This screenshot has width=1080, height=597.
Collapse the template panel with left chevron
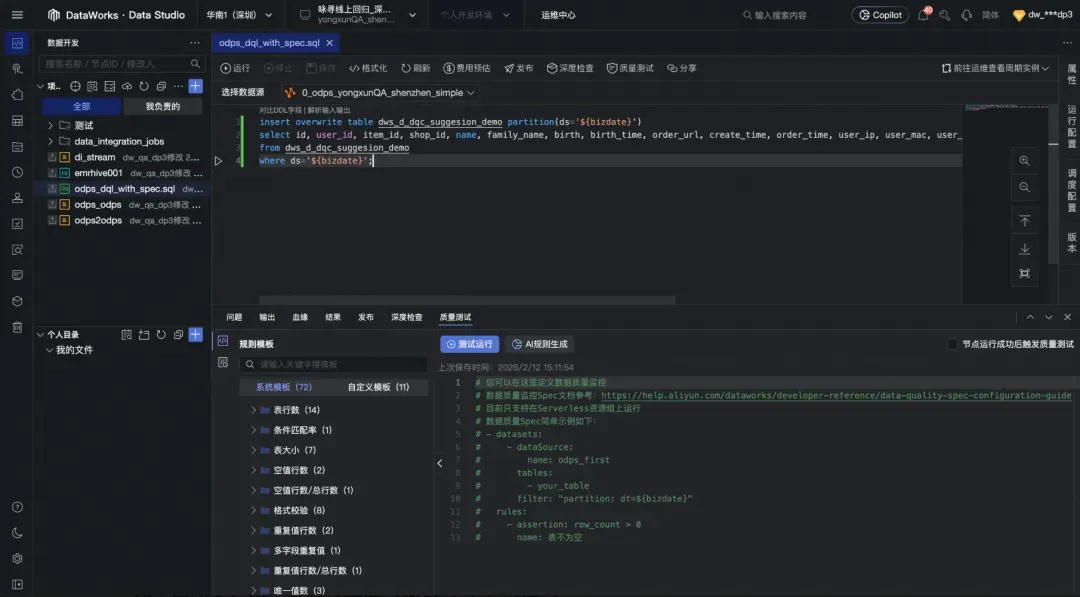coord(440,463)
